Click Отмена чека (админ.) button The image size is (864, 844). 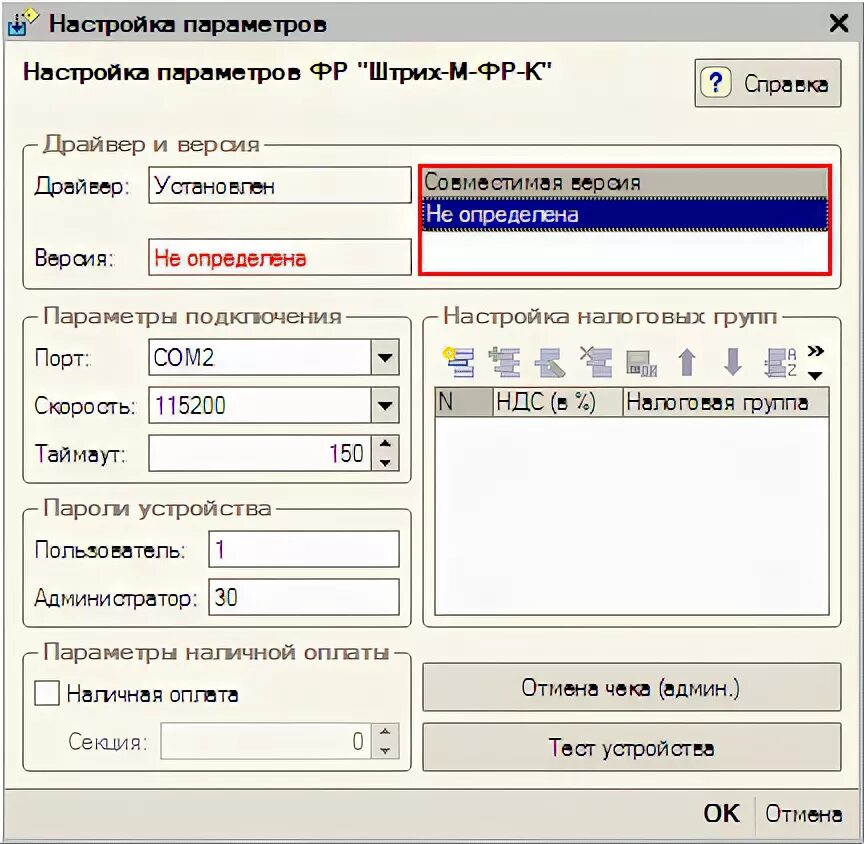click(631, 687)
